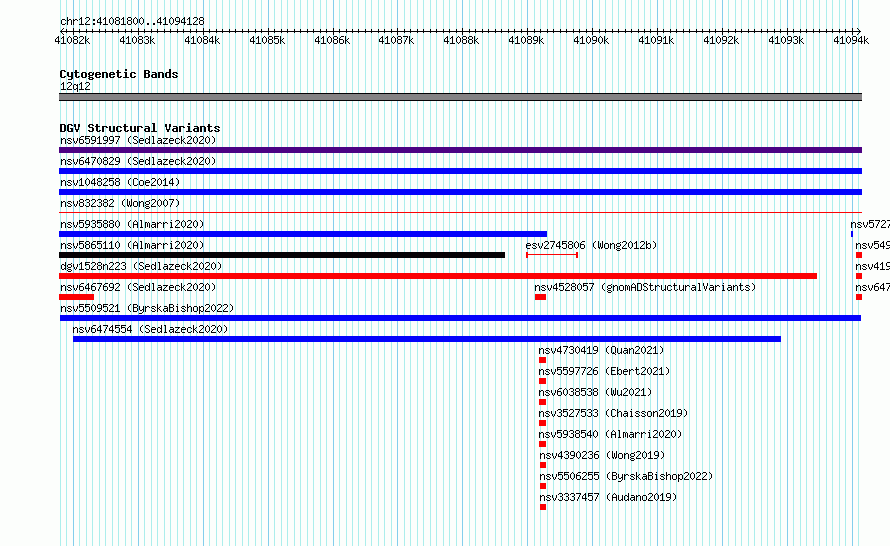Open nsv6467692 (Sedlazeck2020) variant label
Viewport: 890px width, 546px height.
(x=138, y=287)
